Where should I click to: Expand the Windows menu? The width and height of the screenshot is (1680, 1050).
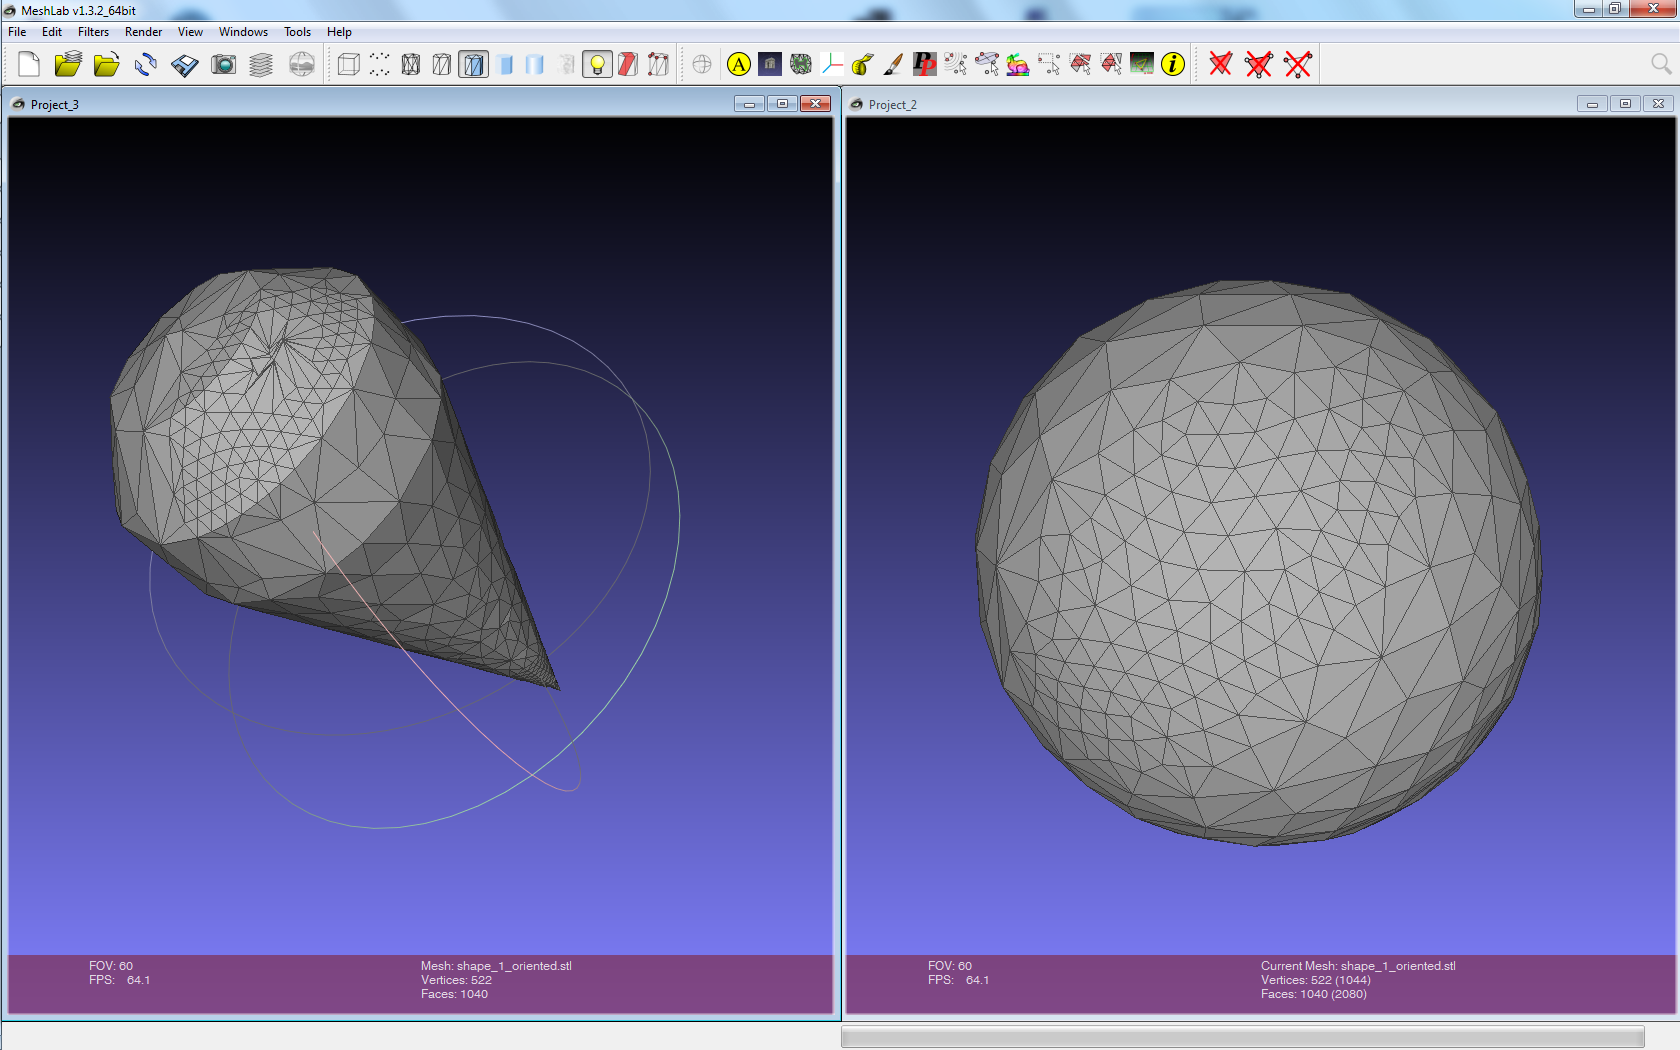[x=243, y=32]
